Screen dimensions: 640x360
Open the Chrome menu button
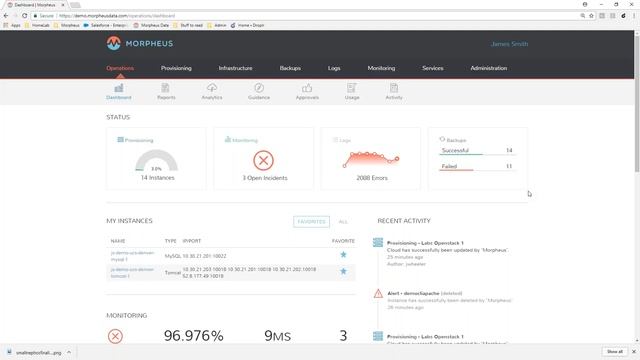pyautogui.click(x=634, y=16)
